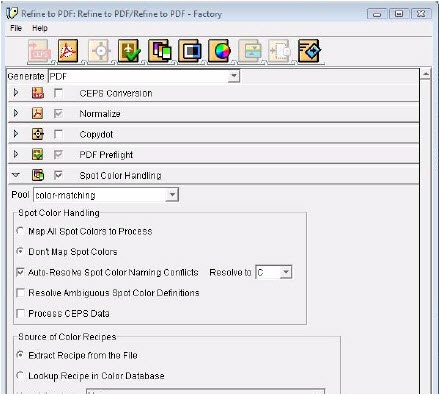Click the Trap toolbar icon

click(x=189, y=51)
